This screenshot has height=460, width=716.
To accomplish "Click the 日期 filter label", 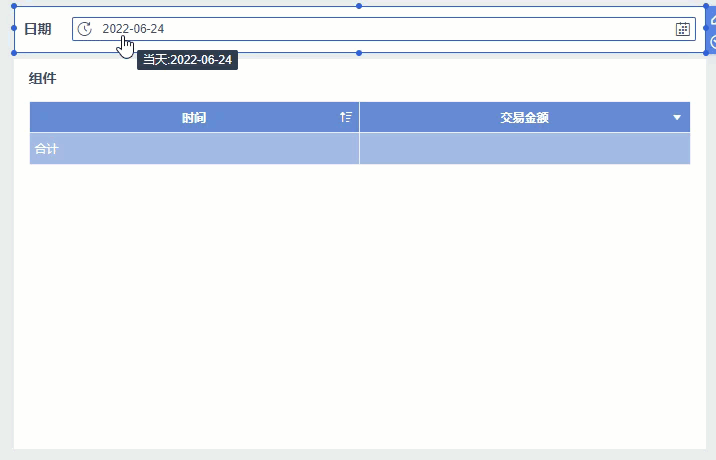I will coord(37,29).
